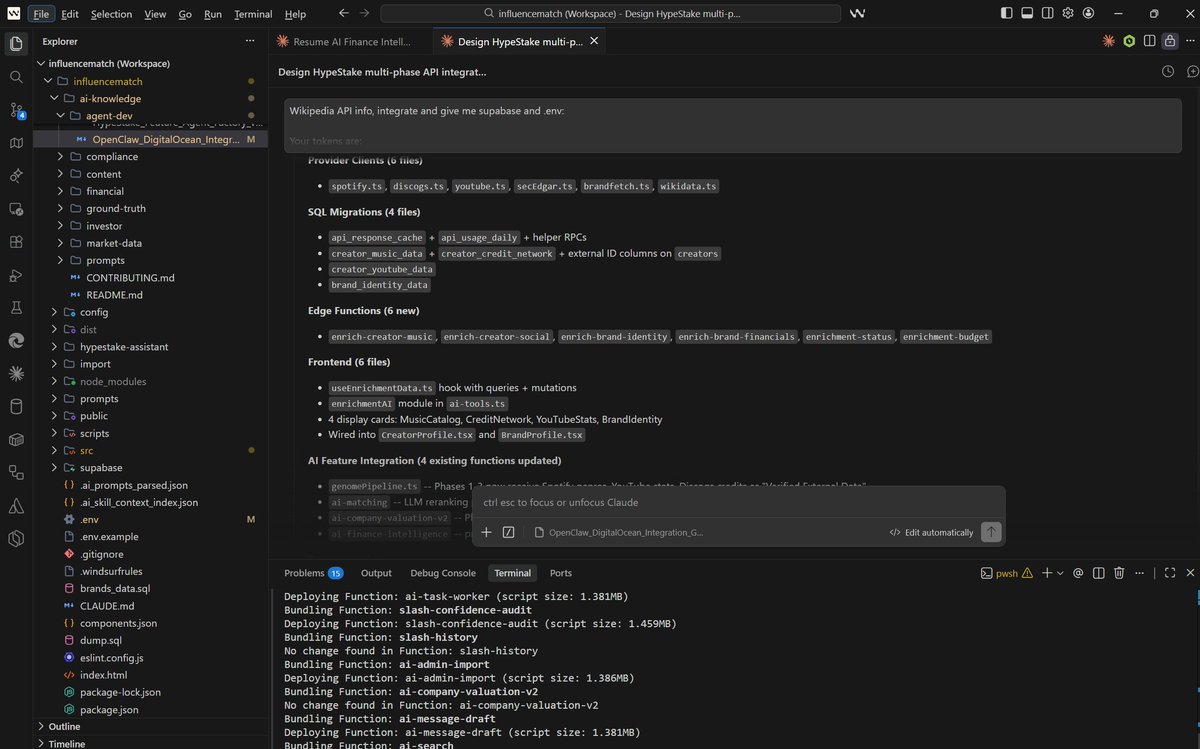Image resolution: width=1200 pixels, height=749 pixels.
Task: Split the editor right
Action: 1149,41
